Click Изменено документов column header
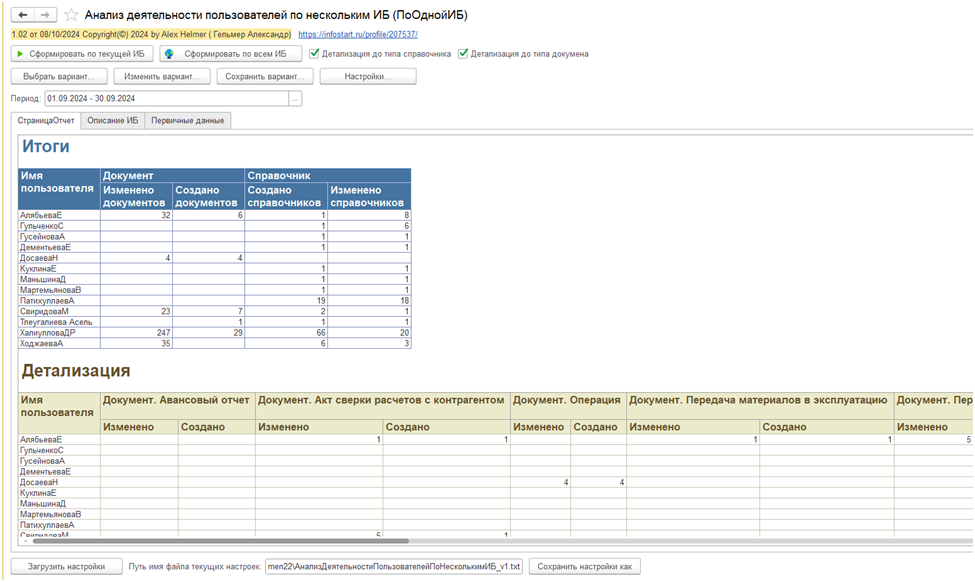Image resolution: width=975 pixels, height=582 pixels. (134, 196)
